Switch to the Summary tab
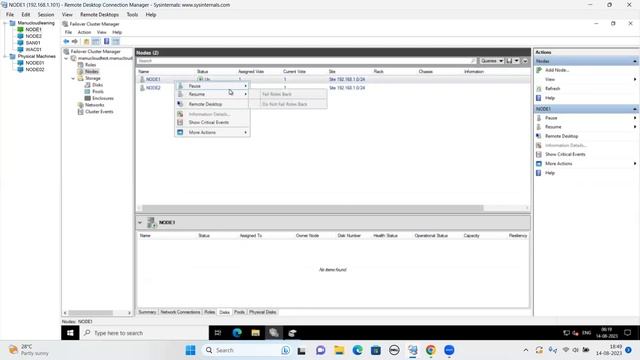Viewport: 640px width, 360px height. [147, 312]
